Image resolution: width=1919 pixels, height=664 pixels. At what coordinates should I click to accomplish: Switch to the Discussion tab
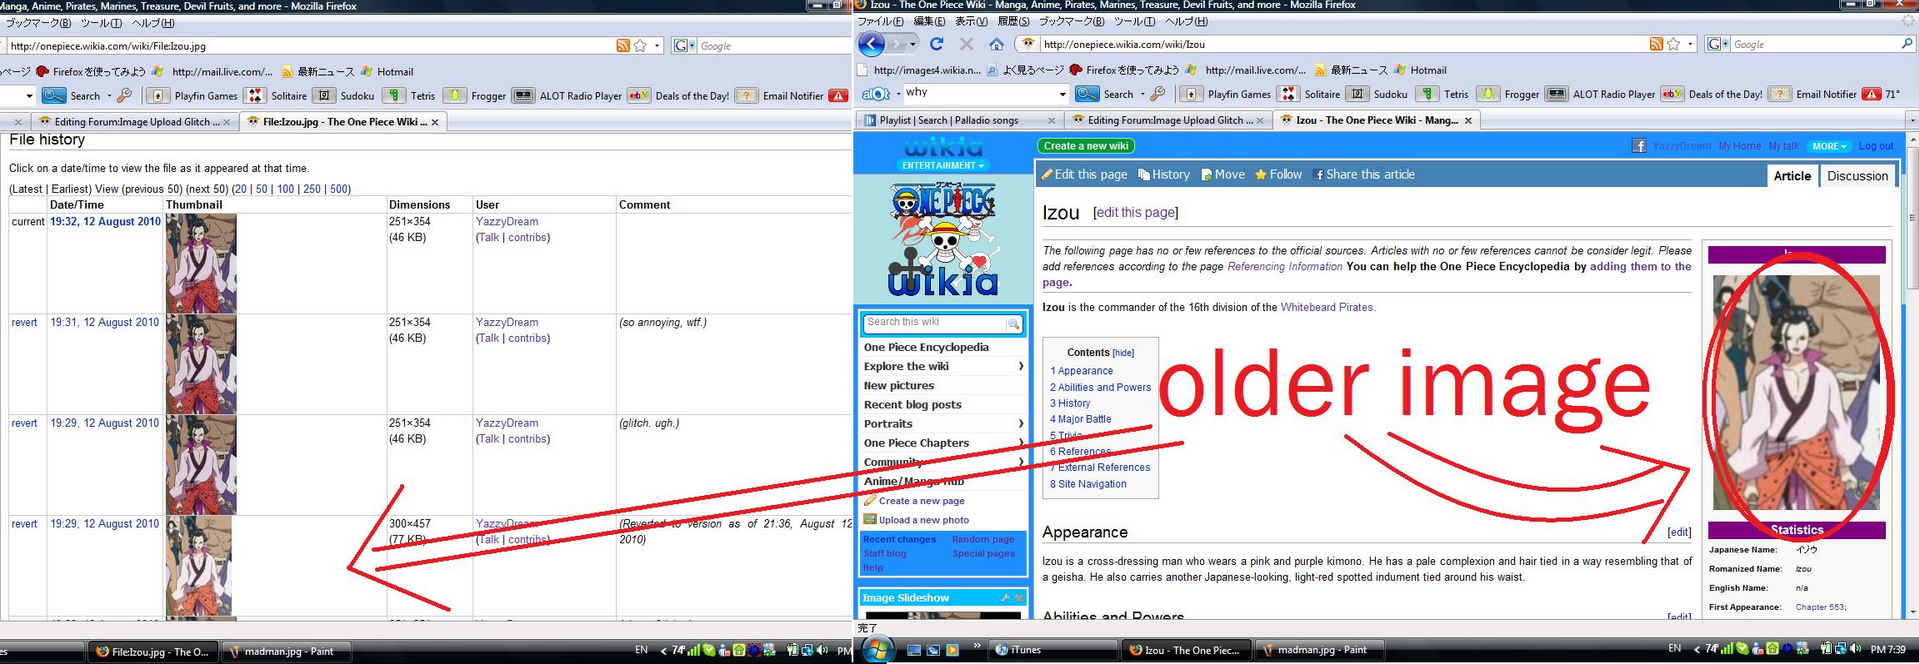pos(1857,176)
